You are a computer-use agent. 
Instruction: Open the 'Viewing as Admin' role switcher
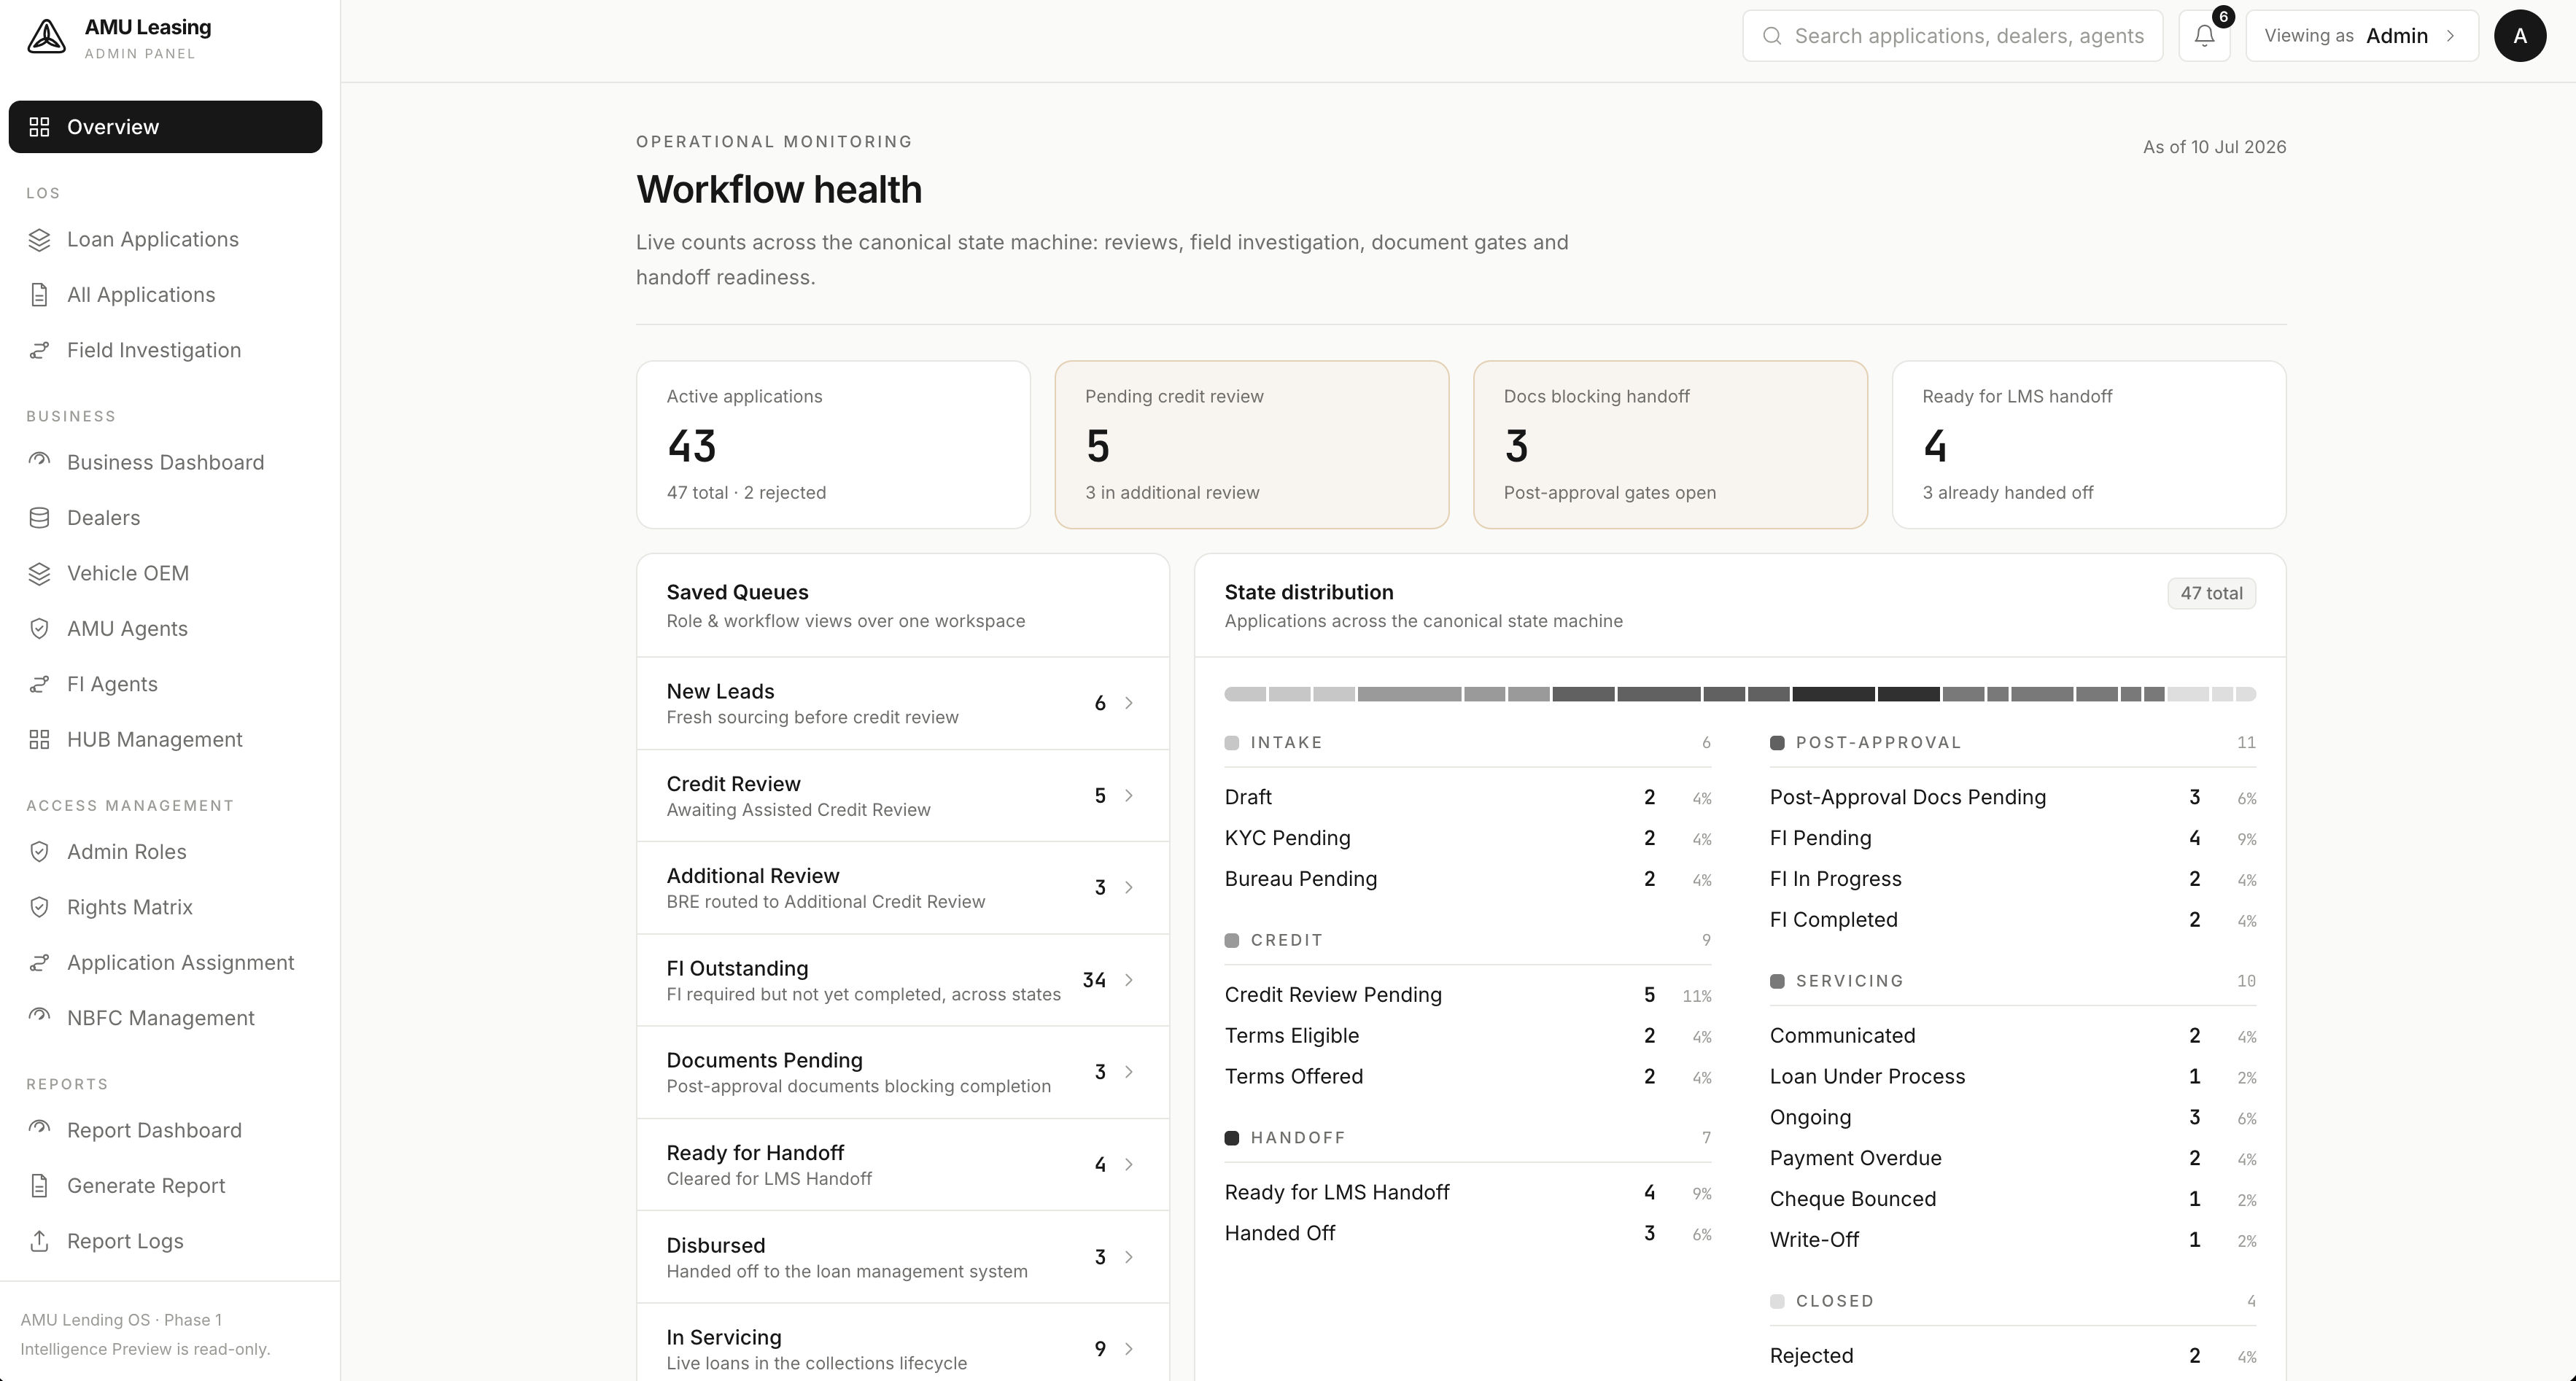[x=2362, y=36]
